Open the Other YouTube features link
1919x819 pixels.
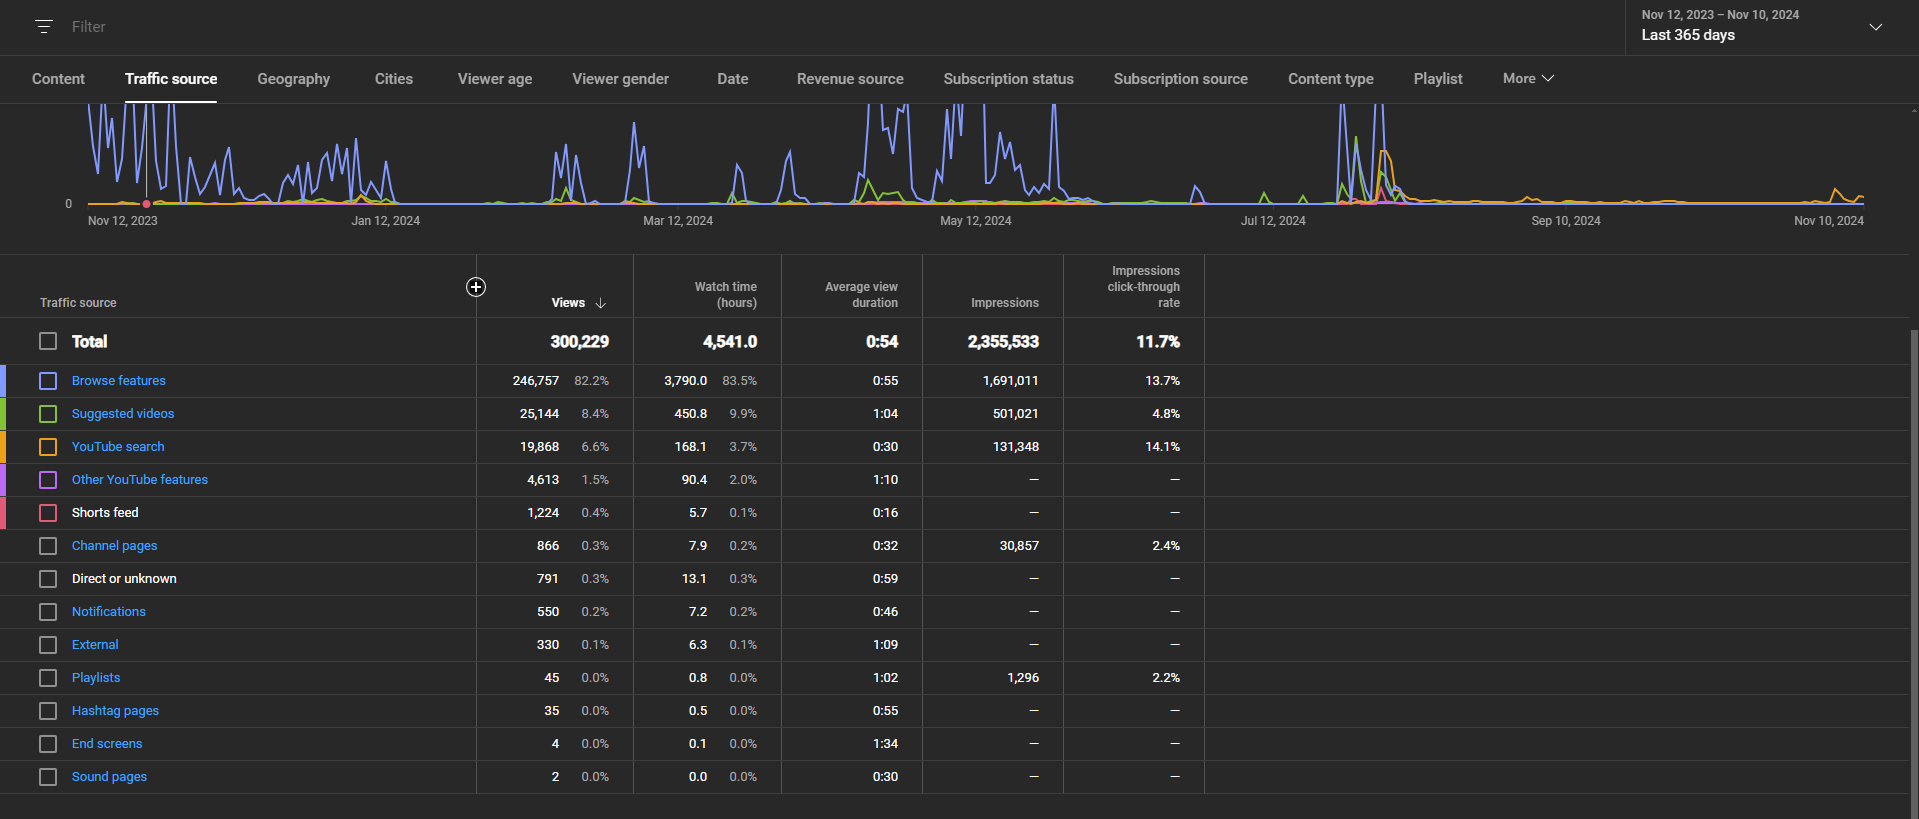pos(140,480)
